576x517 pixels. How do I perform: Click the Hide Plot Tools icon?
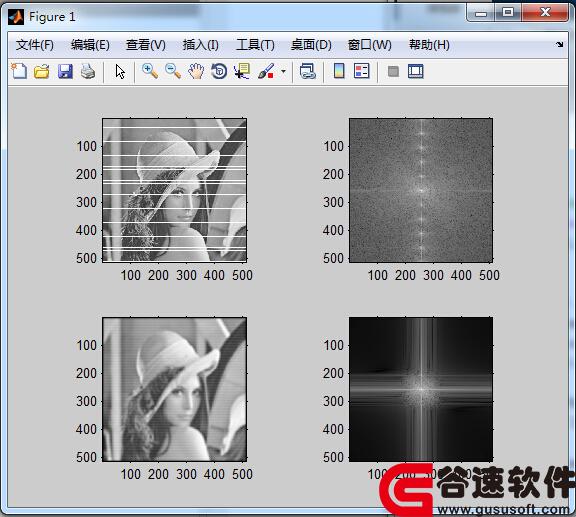(x=393, y=71)
